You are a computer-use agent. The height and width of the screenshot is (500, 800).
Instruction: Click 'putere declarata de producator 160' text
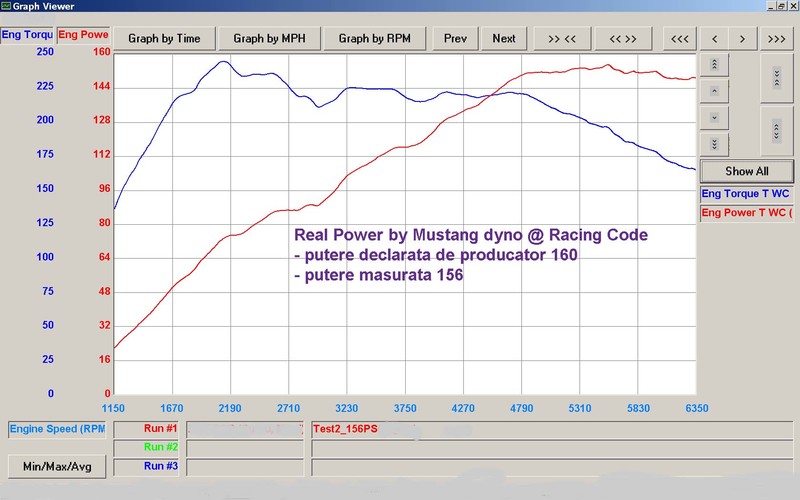(x=441, y=255)
